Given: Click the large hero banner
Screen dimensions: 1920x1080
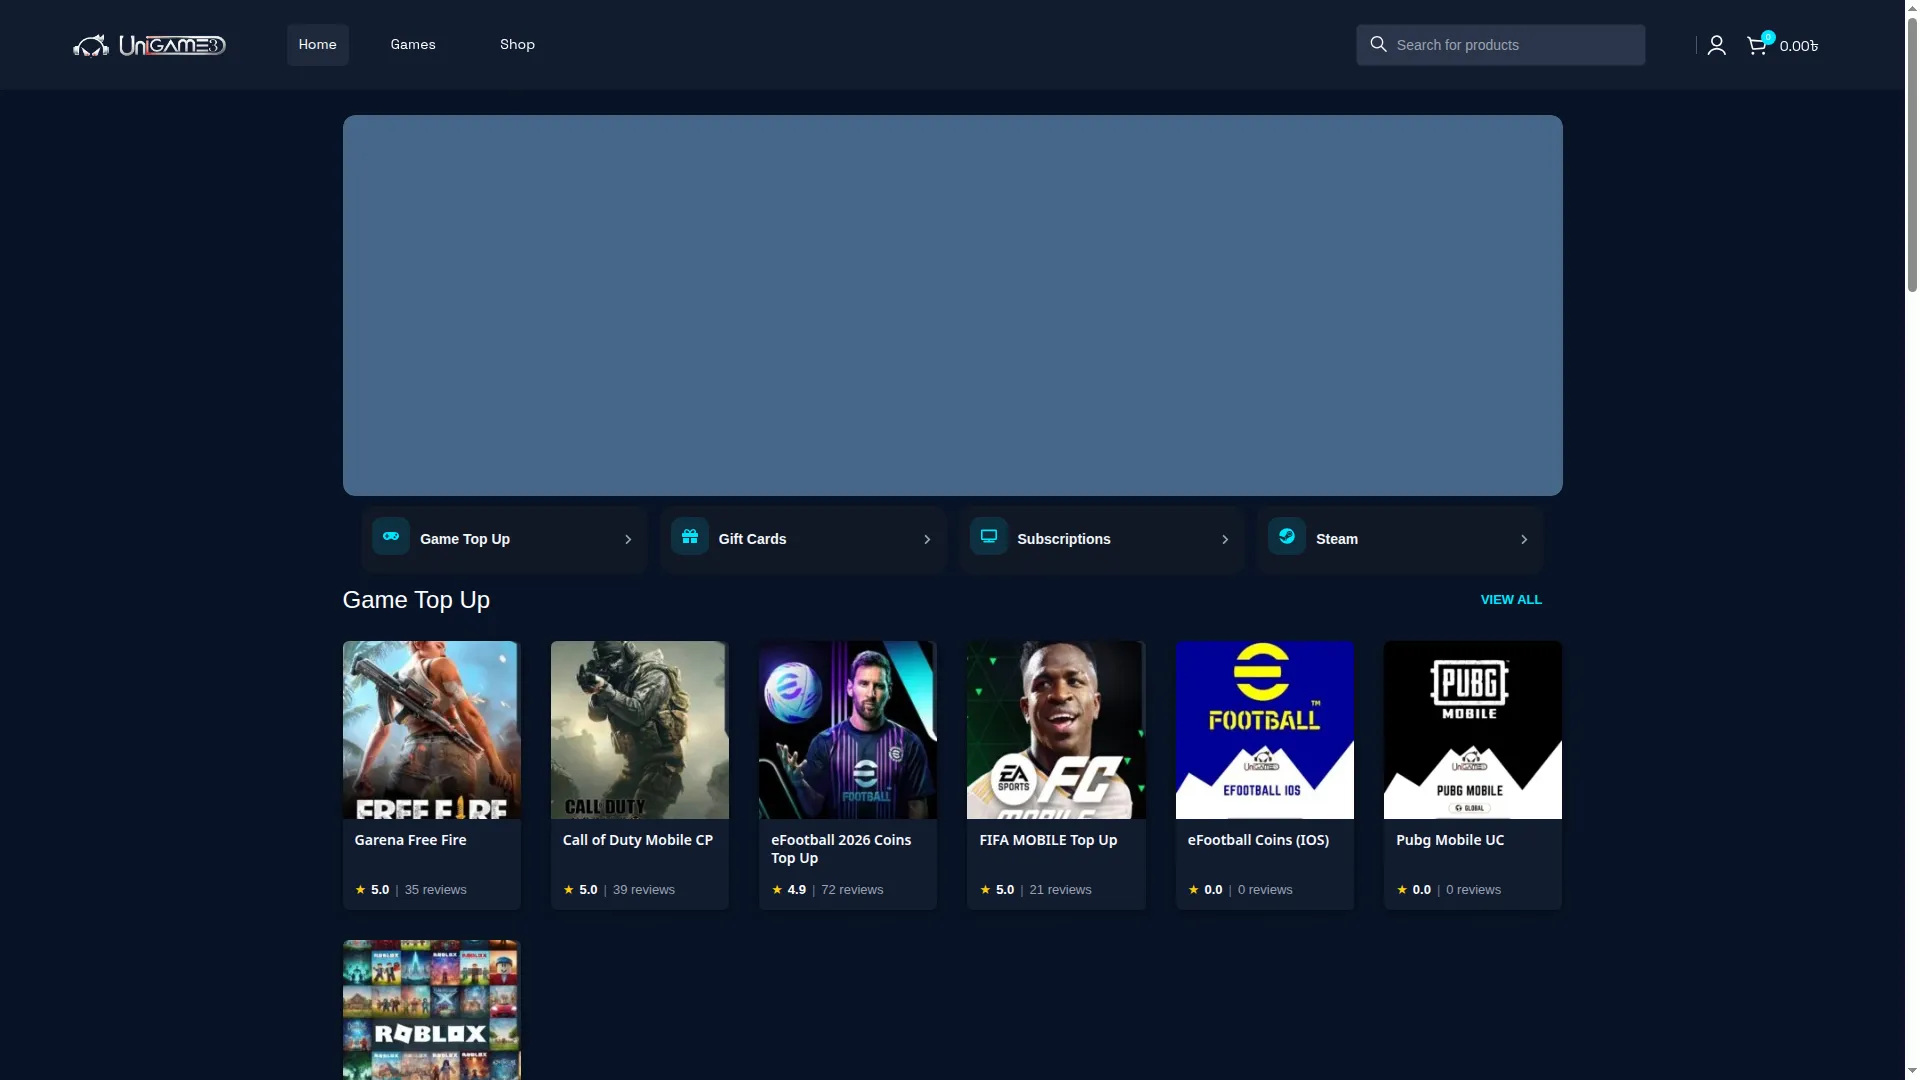Looking at the screenshot, I should (953, 305).
